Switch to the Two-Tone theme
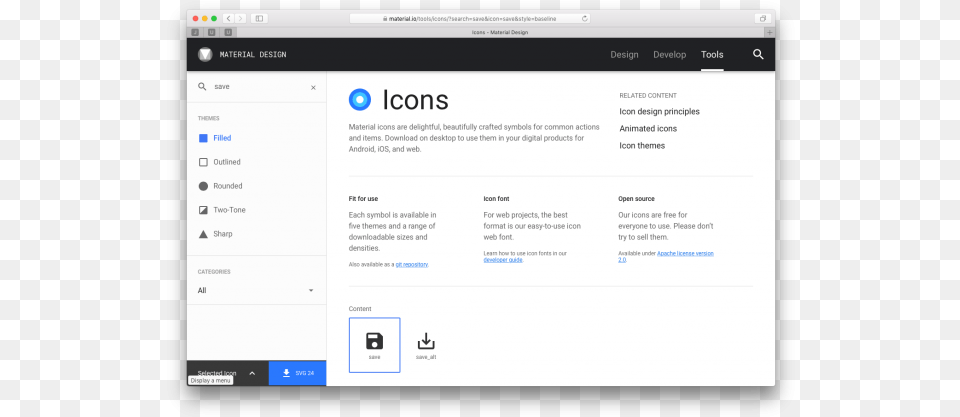This screenshot has width=960, height=417. 229,210
